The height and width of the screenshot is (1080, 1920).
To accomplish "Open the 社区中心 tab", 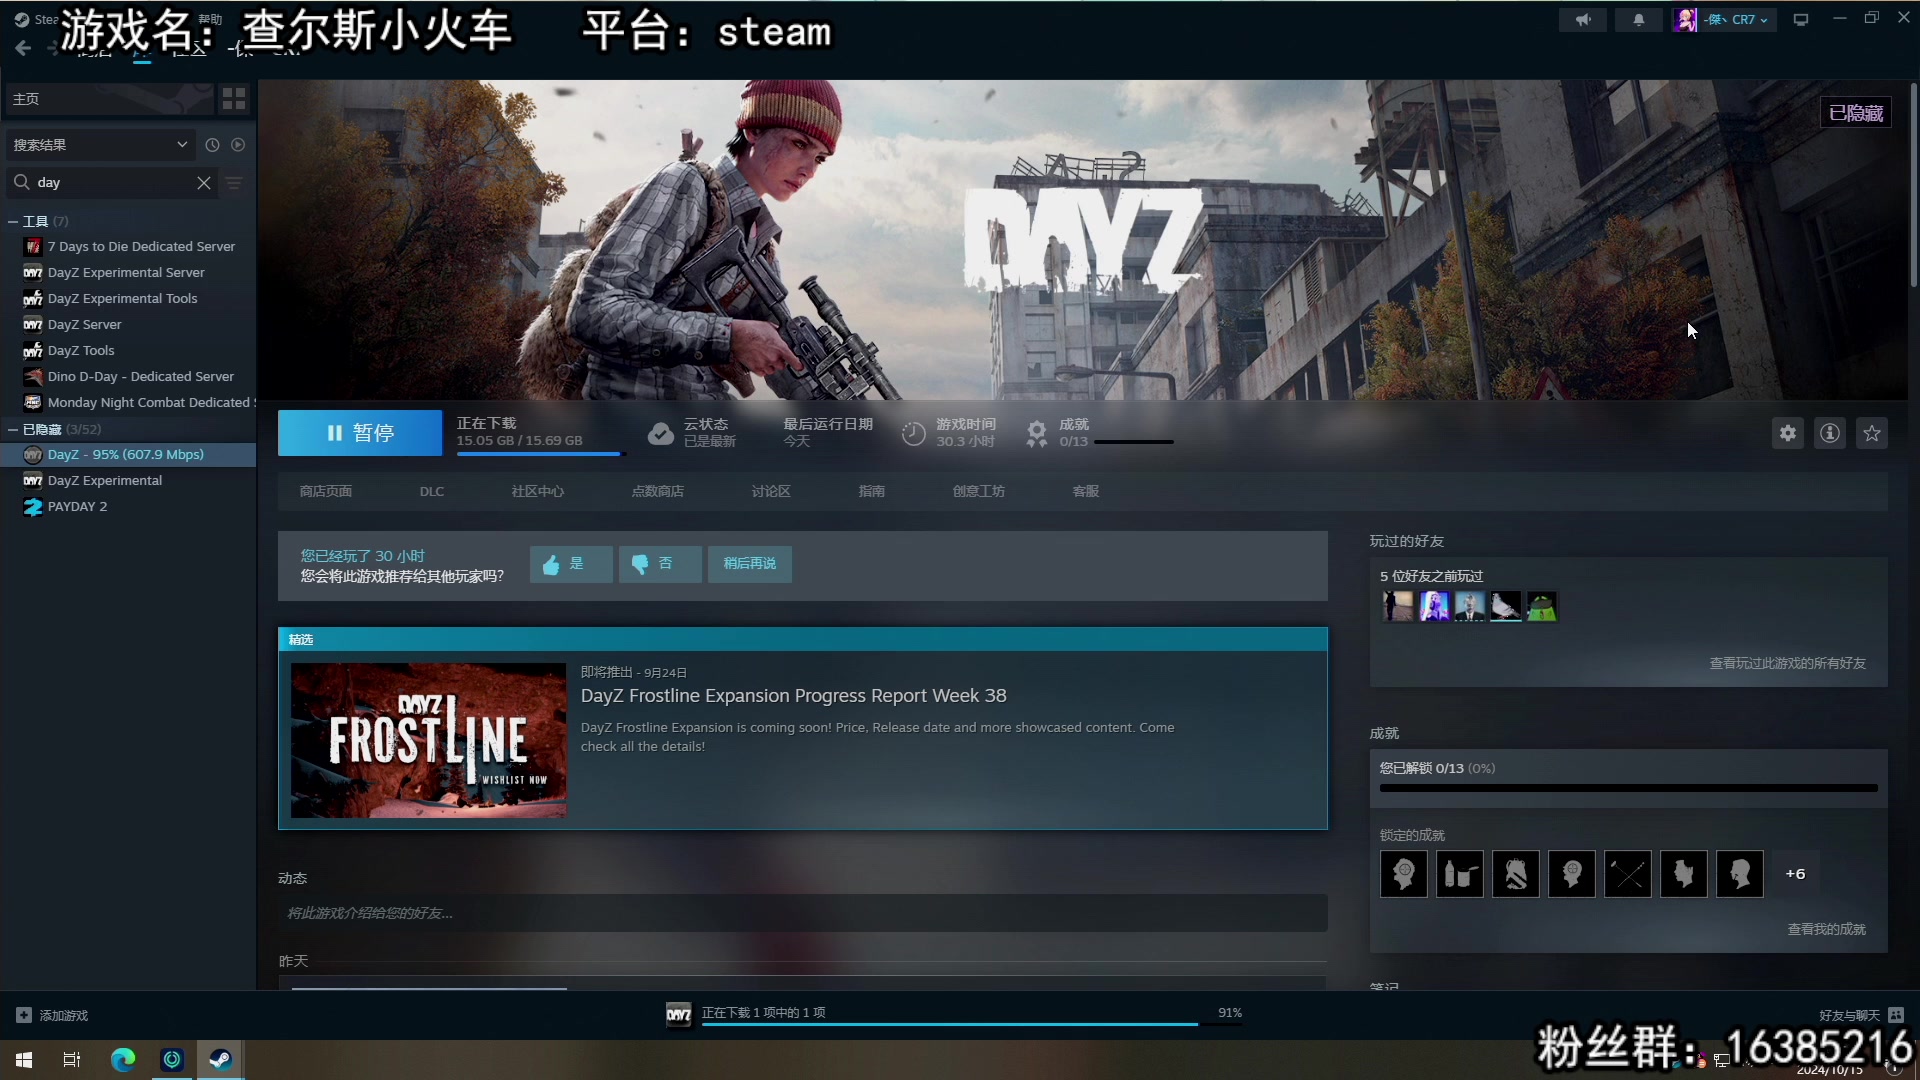I will (x=537, y=491).
